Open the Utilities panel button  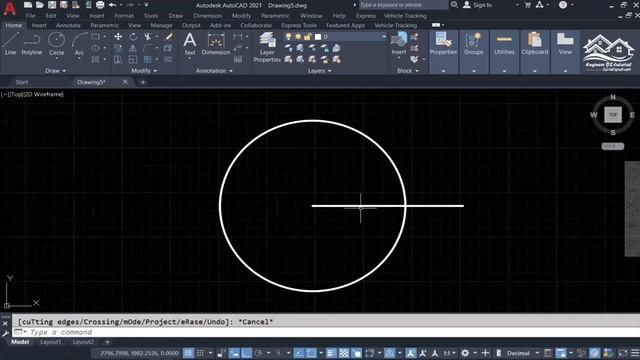504,51
